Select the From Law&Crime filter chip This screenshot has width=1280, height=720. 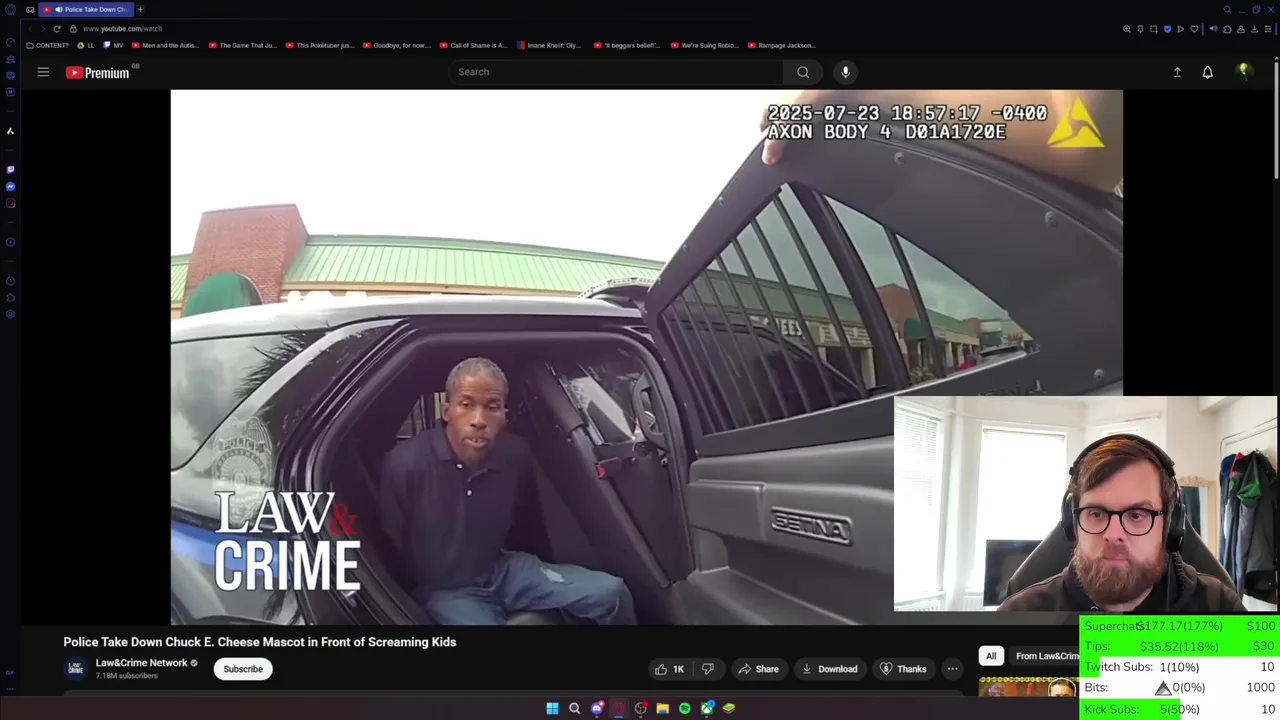(1046, 656)
